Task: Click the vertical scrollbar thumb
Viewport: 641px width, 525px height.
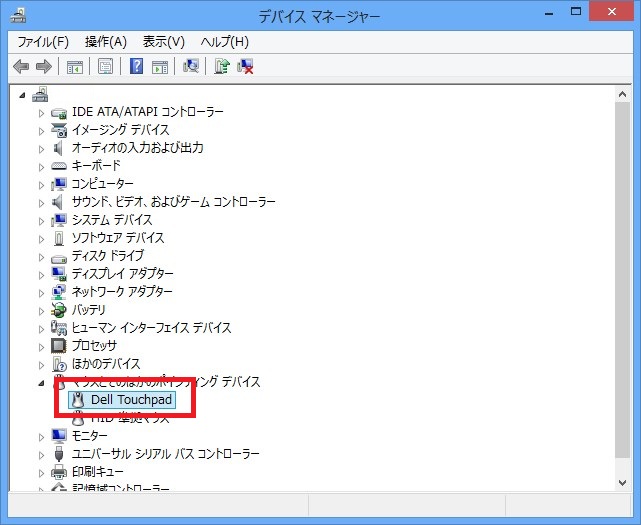Action: (x=623, y=280)
